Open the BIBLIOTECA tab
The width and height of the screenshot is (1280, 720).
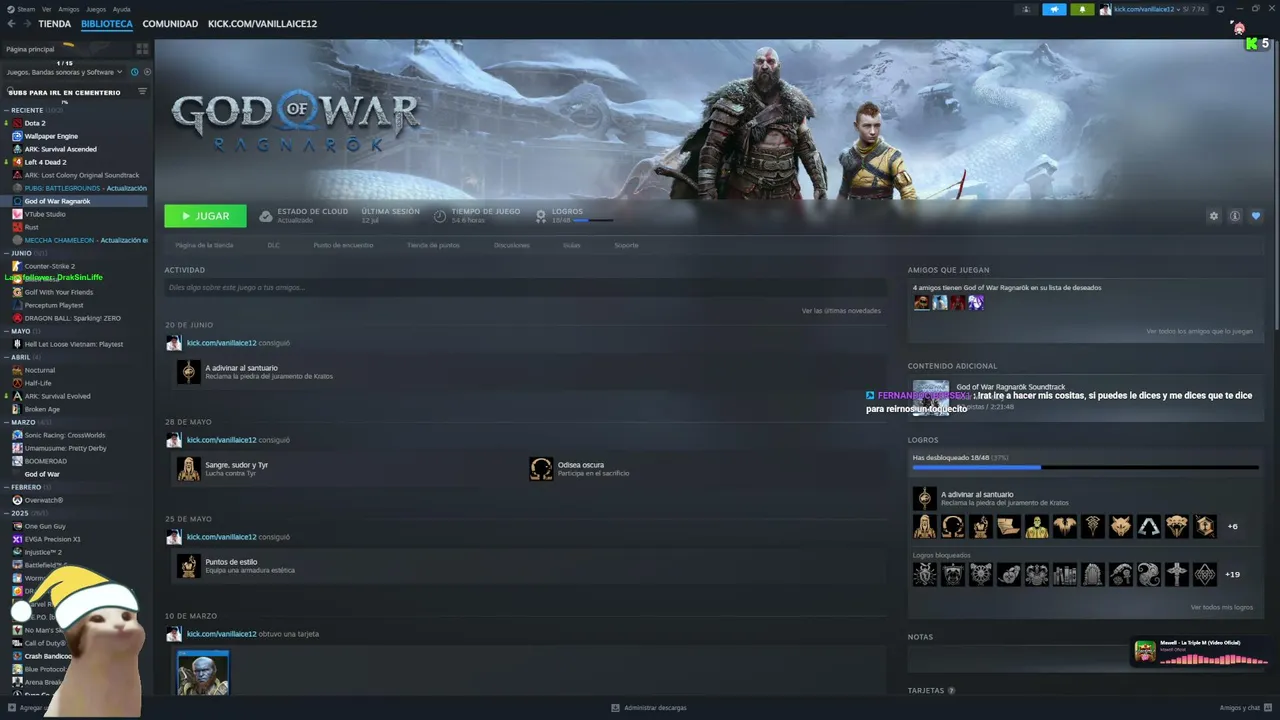[x=107, y=24]
